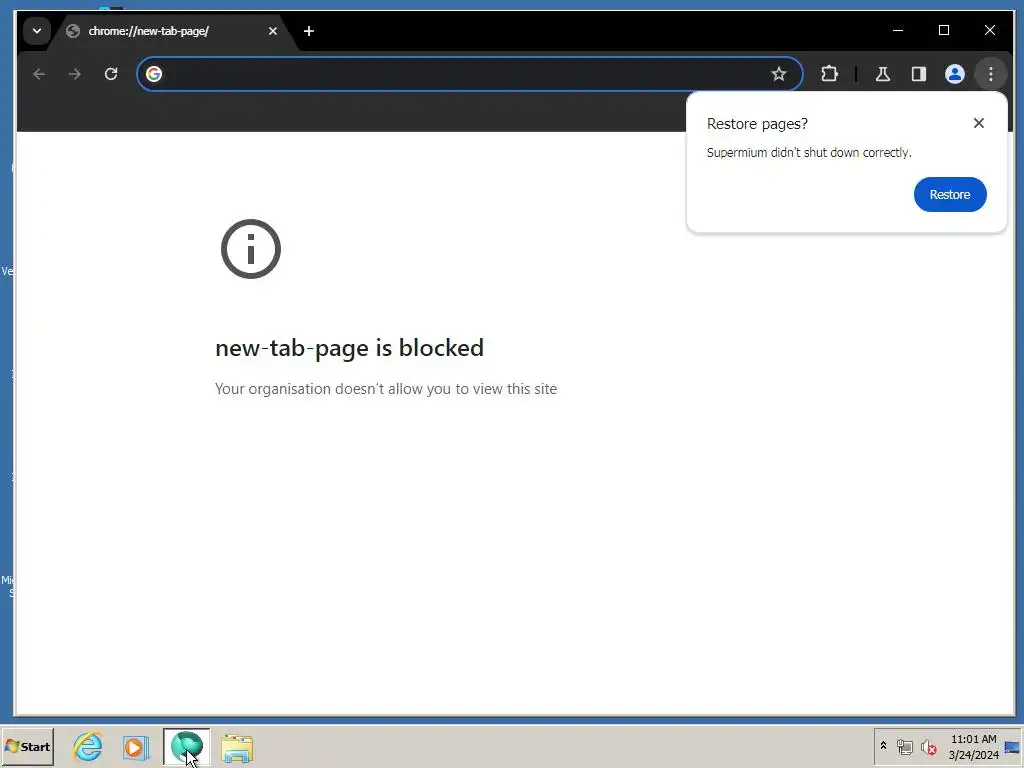This screenshot has width=1024, height=768.
Task: Click the Supermium taskbar button
Action: pos(187,746)
